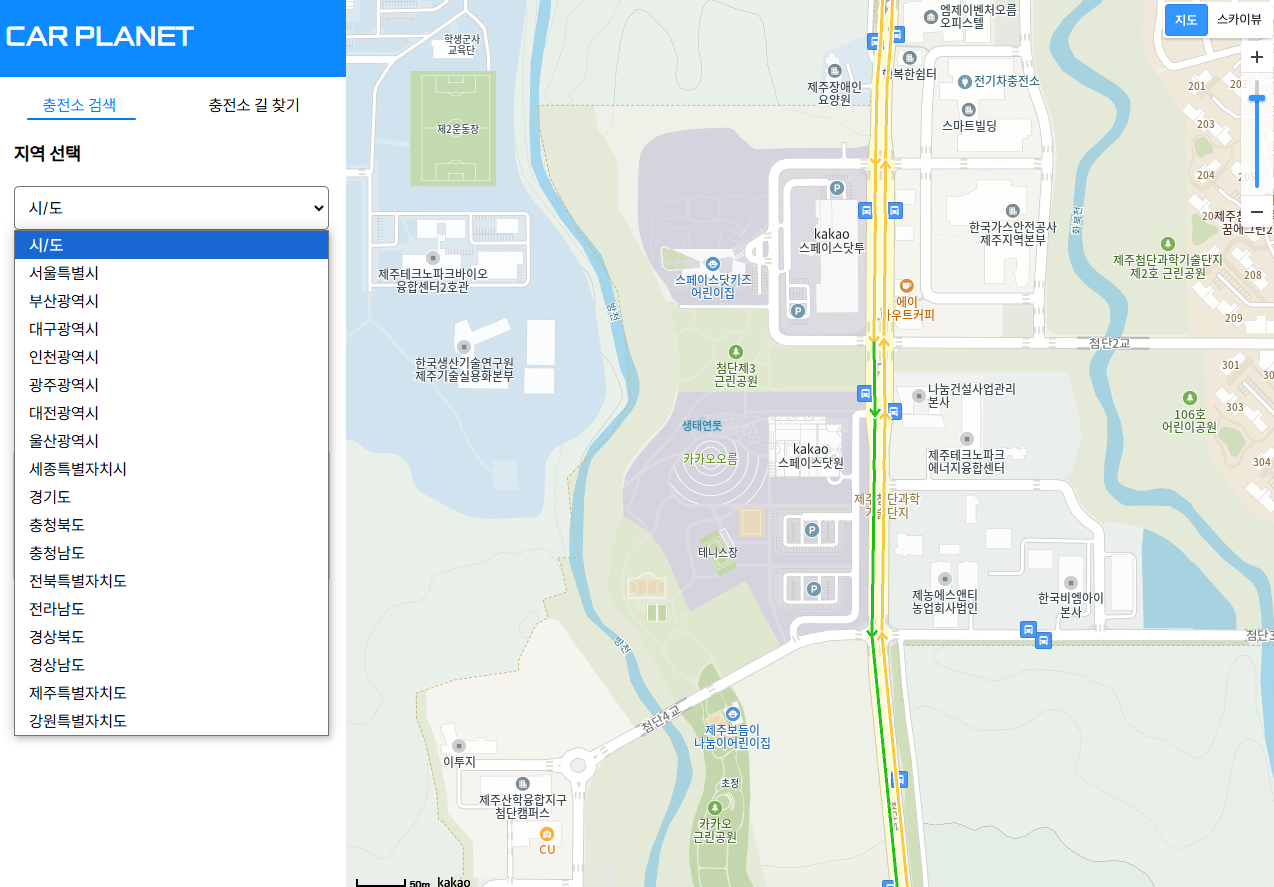Viewport: 1274px width, 887px height.
Task: Click the 한국생산기술연구원 building icon
Action: pyautogui.click(x=464, y=346)
